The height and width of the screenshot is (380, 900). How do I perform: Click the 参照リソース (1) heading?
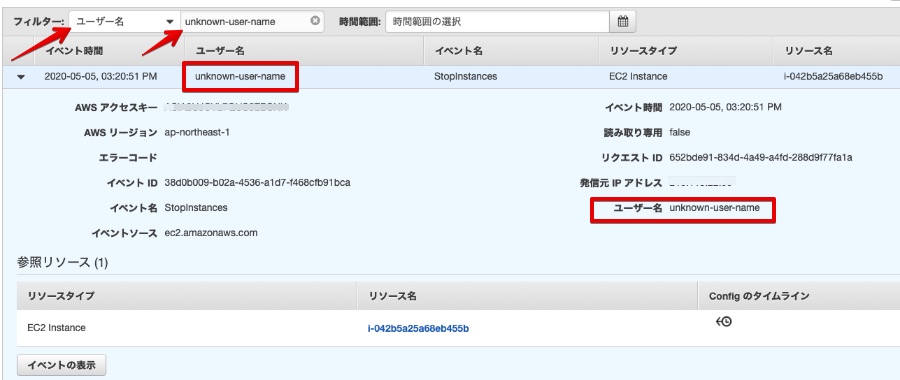[x=62, y=263]
